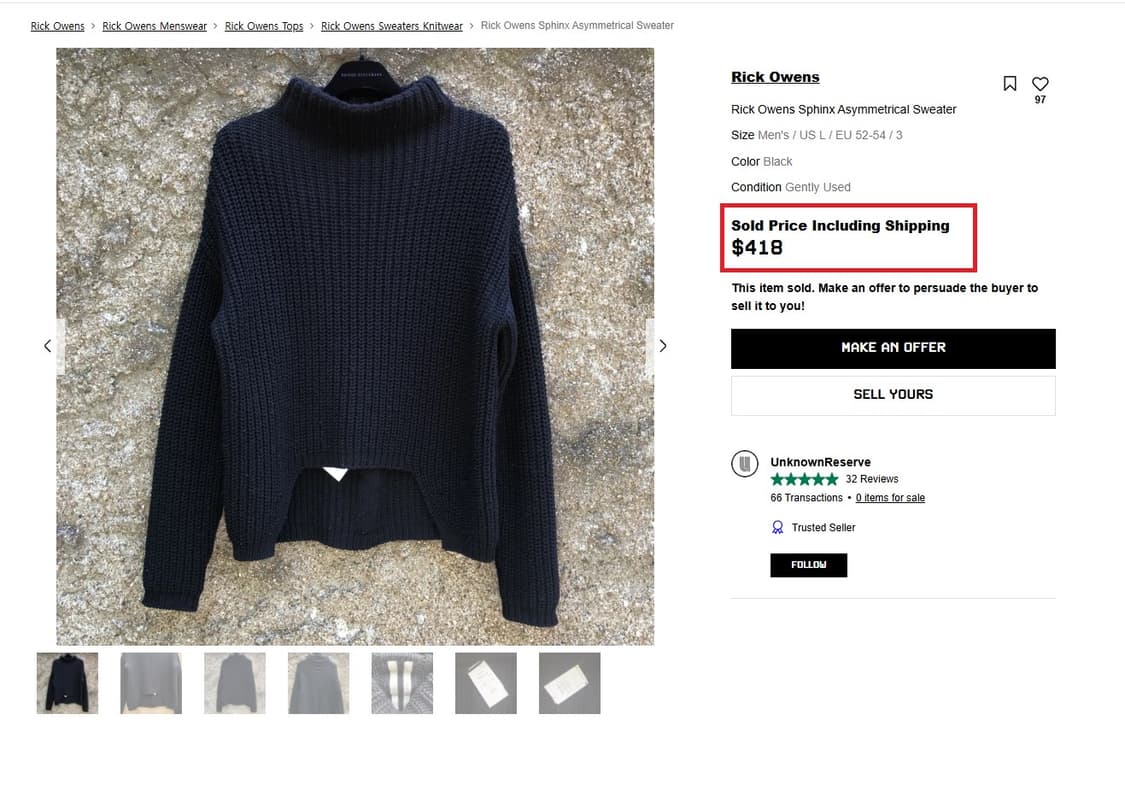Image resolution: width=1125 pixels, height=790 pixels.
Task: View the striped collar detail thumbnail
Action: tap(402, 683)
